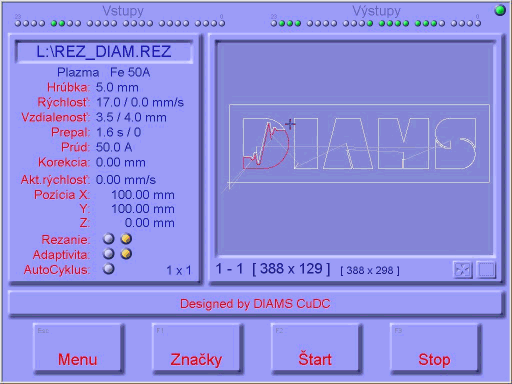Screen dimensions: 512x384
Task: Click the Plazma Fe 50A material label
Action: click(x=104, y=72)
